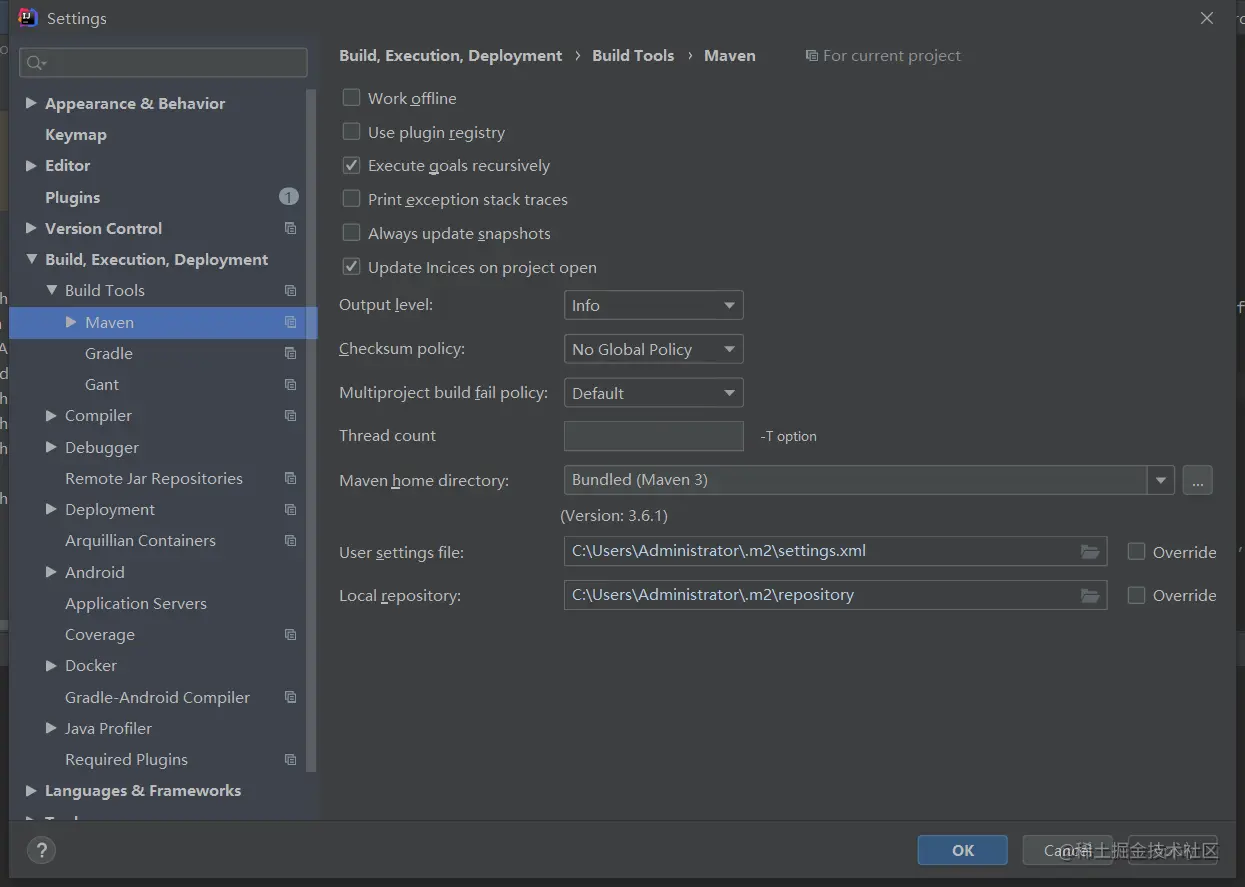Screen dimensions: 1245x887
Task: Enable the Work offline checkbox
Action: (x=352, y=98)
